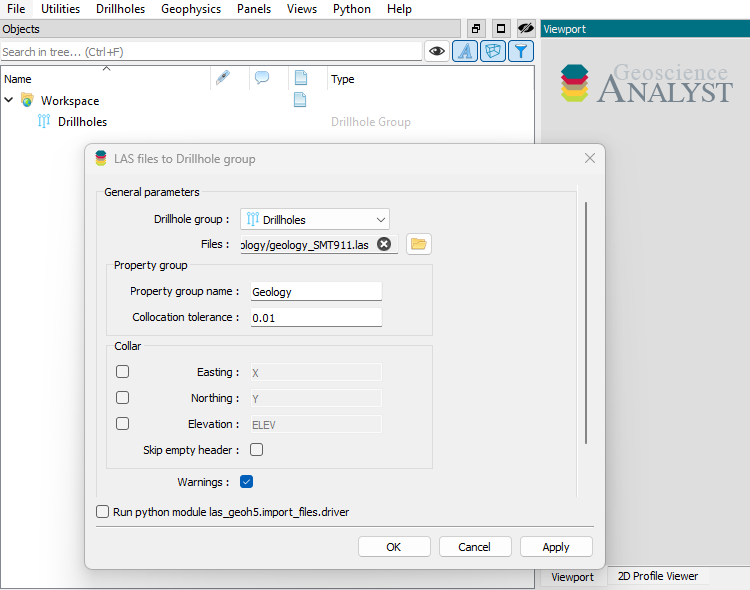Collapse the Workspace tree node
750x590 pixels.
9,100
